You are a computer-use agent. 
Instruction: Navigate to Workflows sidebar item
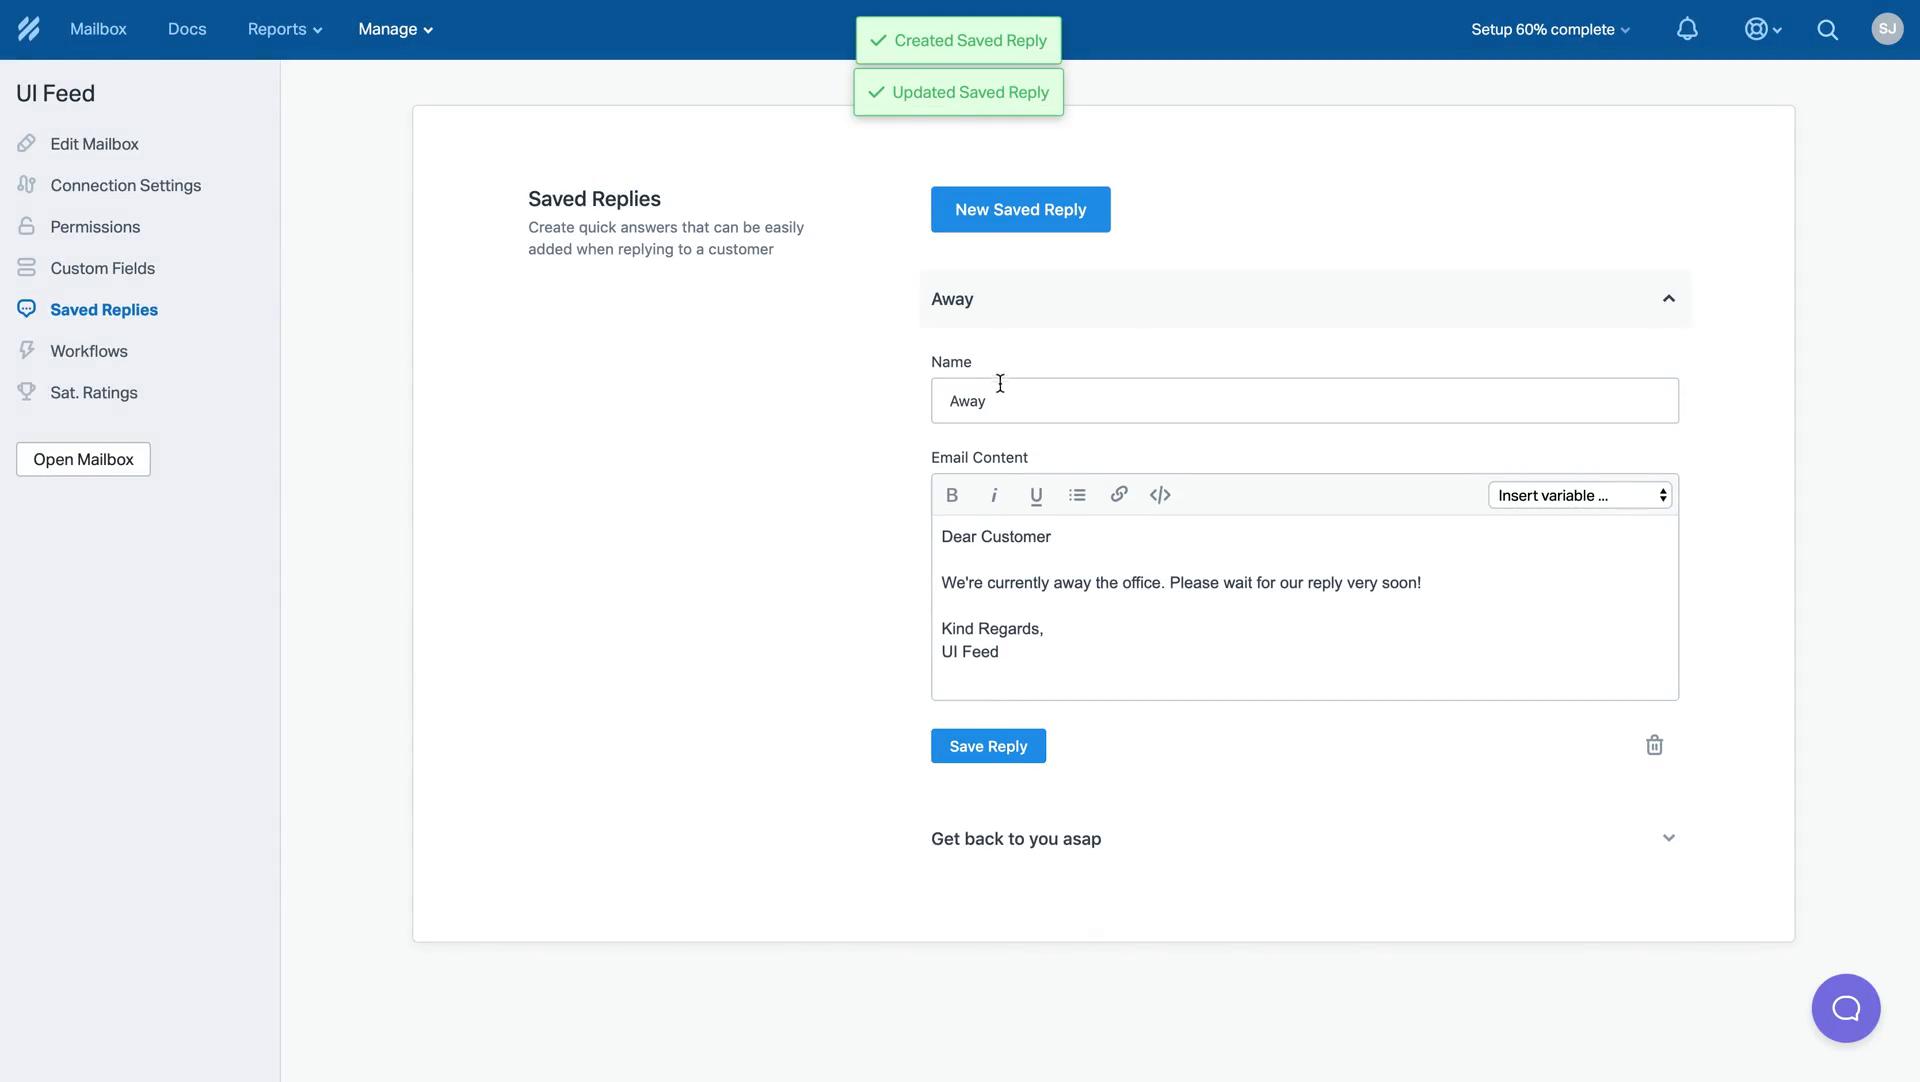point(88,351)
